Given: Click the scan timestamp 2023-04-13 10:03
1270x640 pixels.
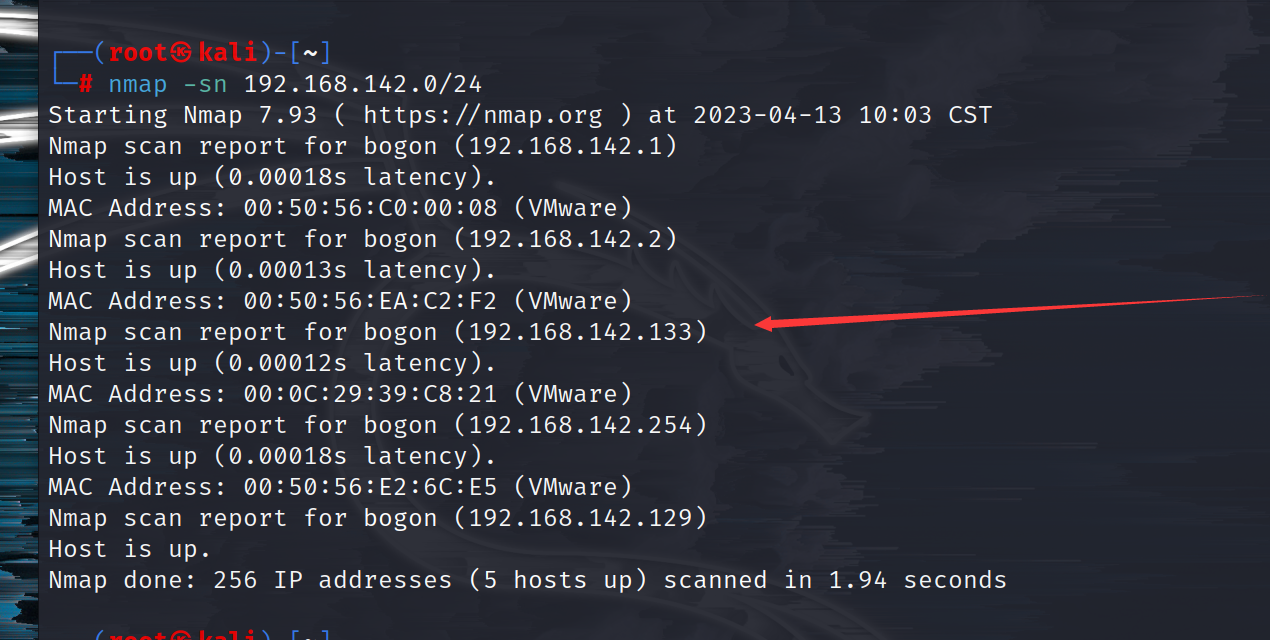Looking at the screenshot, I should 813,115.
